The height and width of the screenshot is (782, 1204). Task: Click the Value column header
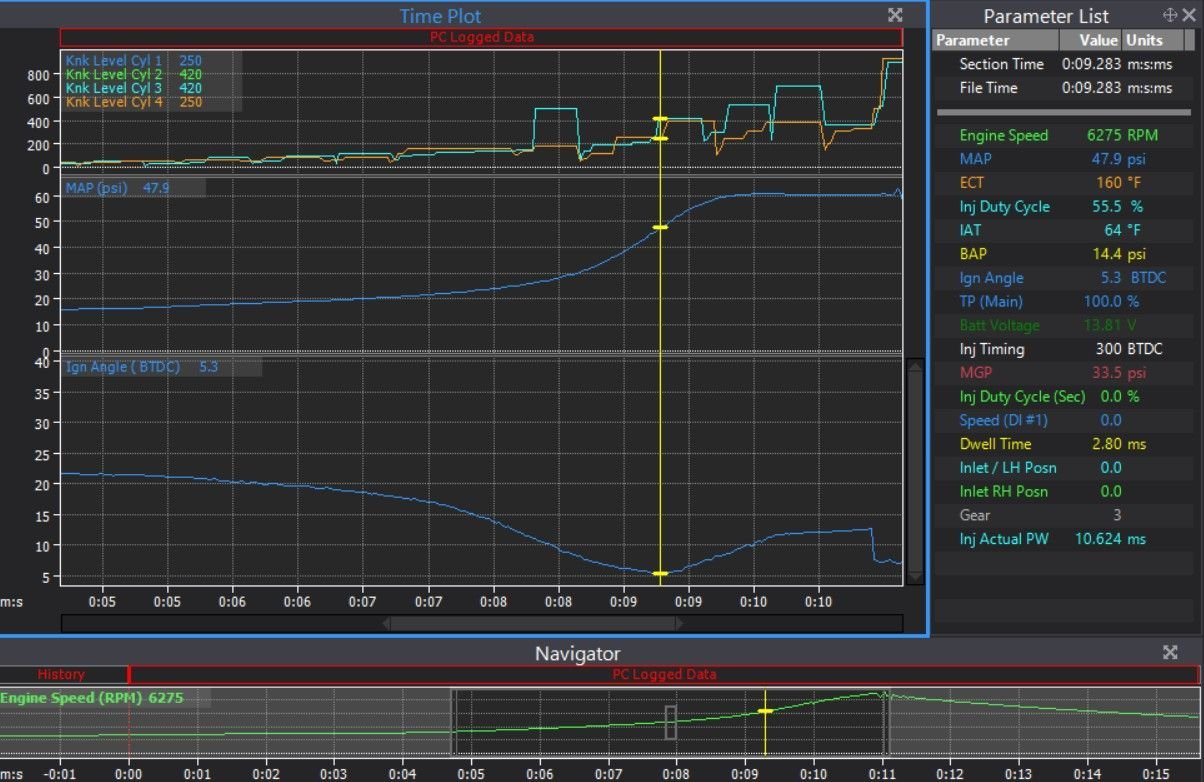1097,41
